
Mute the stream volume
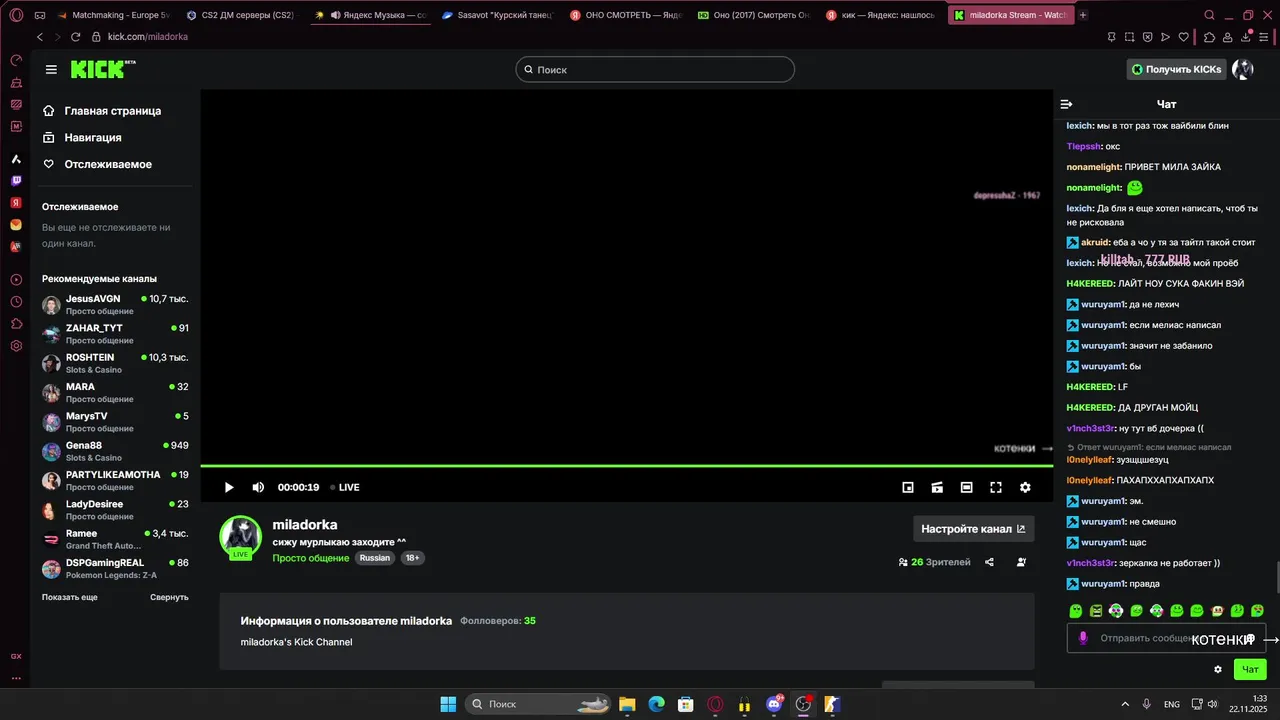click(258, 487)
